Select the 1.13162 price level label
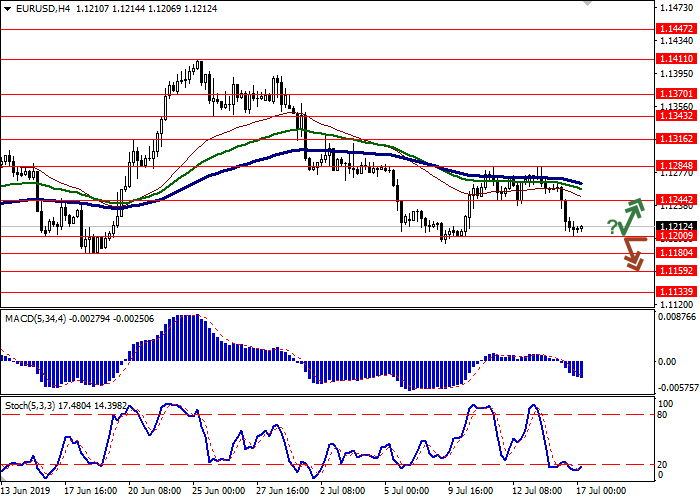Image resolution: width=700 pixels, height=500 pixels. pyautogui.click(x=677, y=138)
